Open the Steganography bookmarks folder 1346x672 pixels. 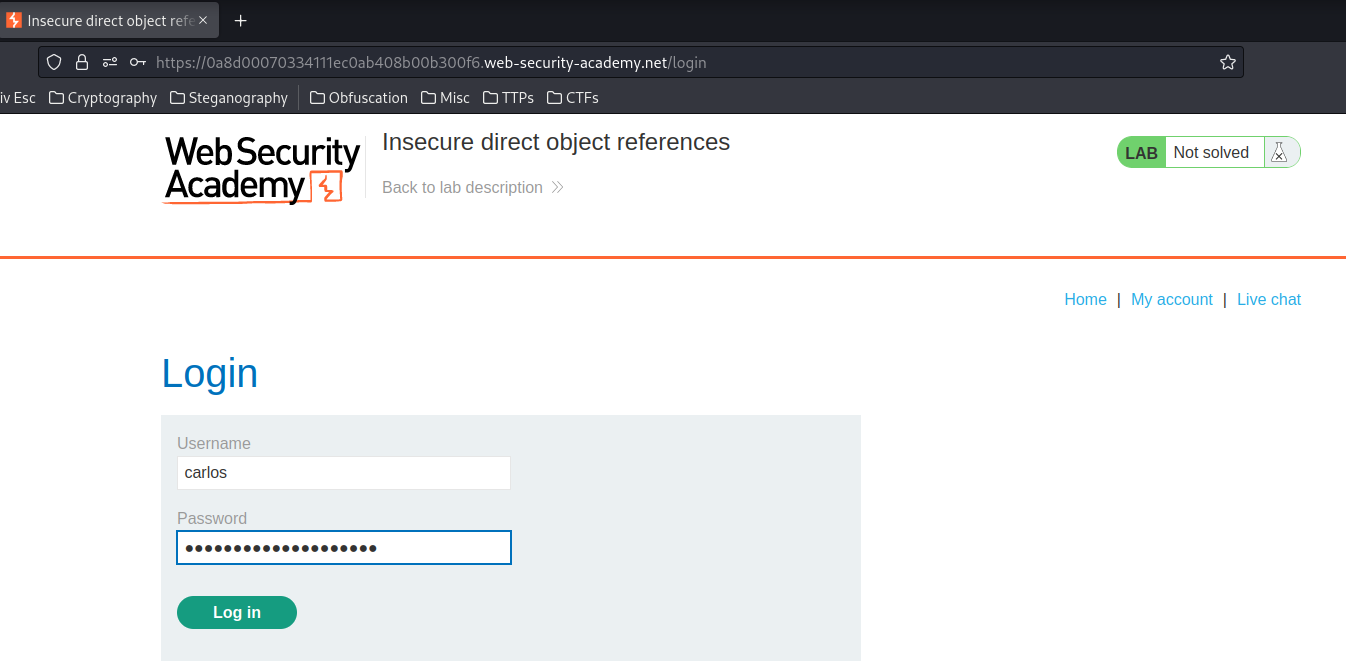point(229,98)
